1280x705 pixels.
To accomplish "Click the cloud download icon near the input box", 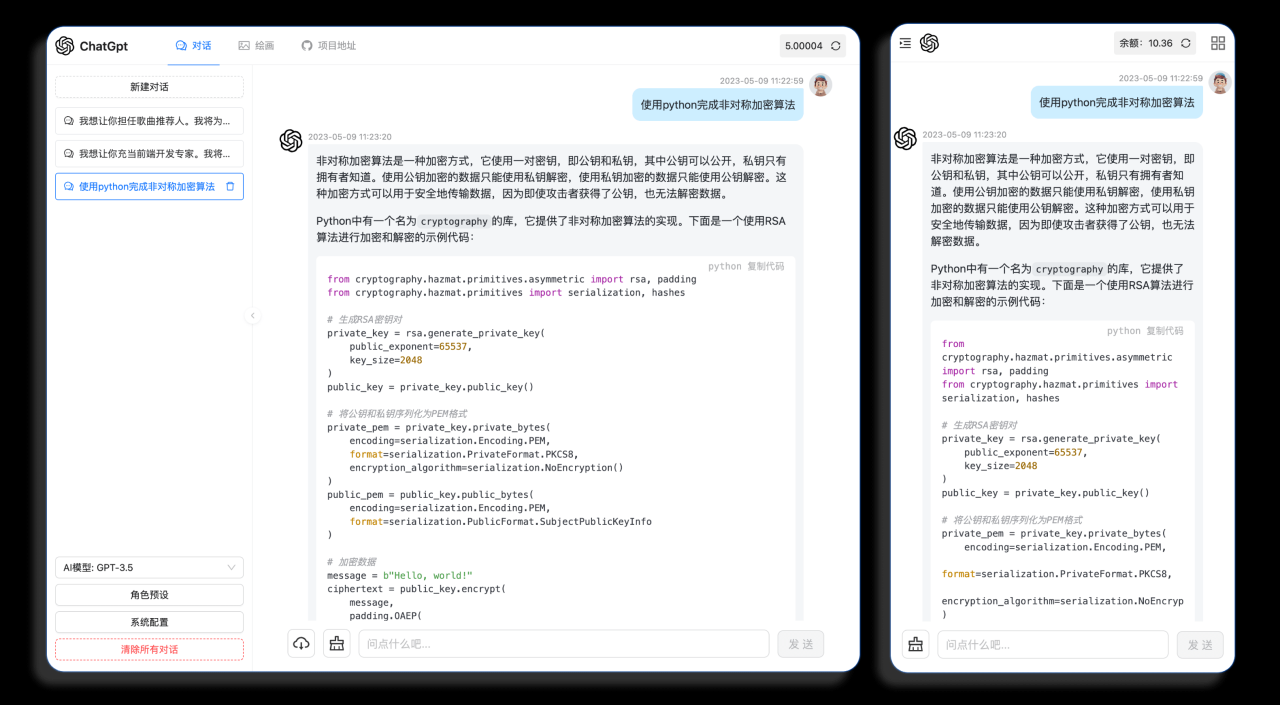I will point(301,644).
